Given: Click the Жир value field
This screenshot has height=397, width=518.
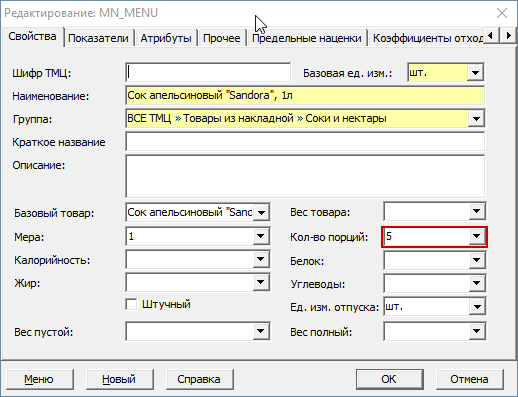Looking at the screenshot, I should click(190, 282).
